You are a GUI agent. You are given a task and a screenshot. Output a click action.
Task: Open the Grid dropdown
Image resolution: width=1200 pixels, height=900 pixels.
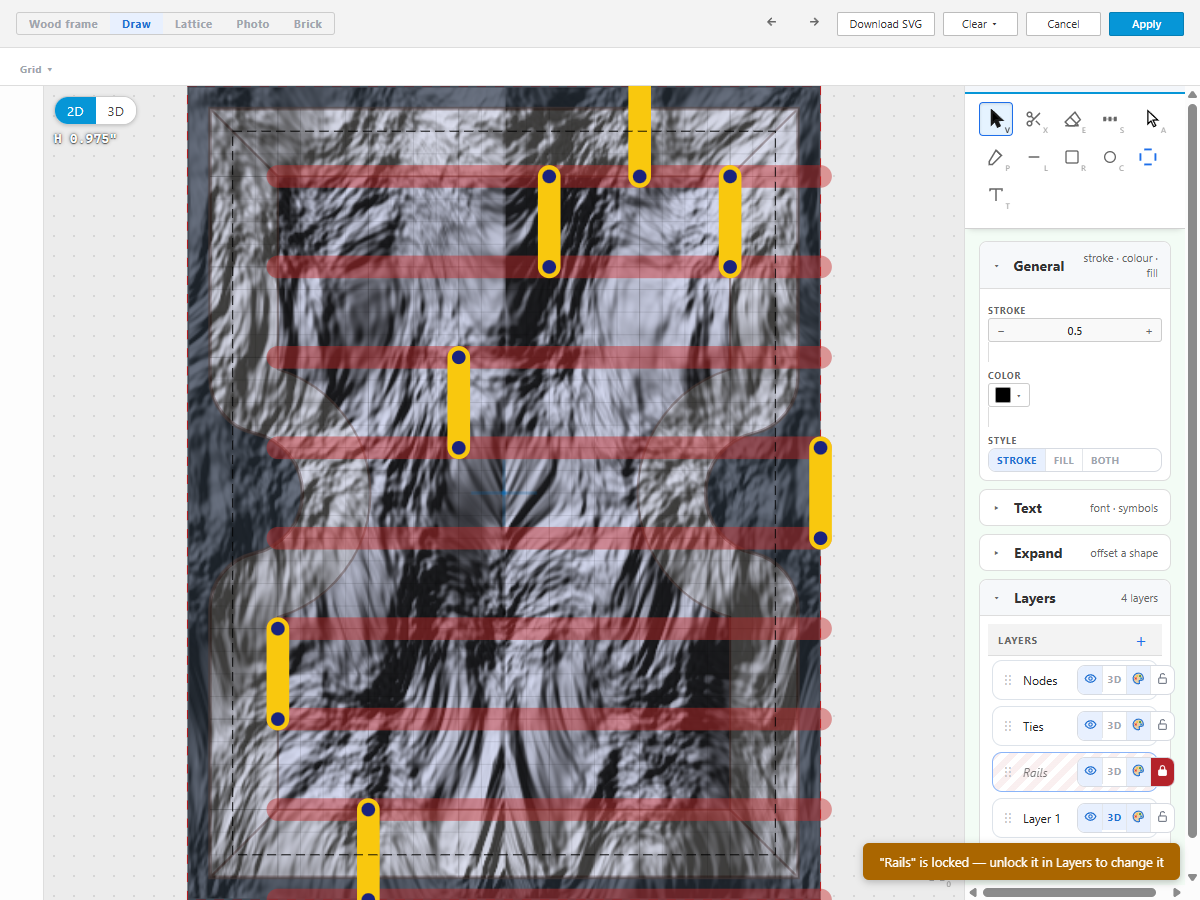pos(36,69)
